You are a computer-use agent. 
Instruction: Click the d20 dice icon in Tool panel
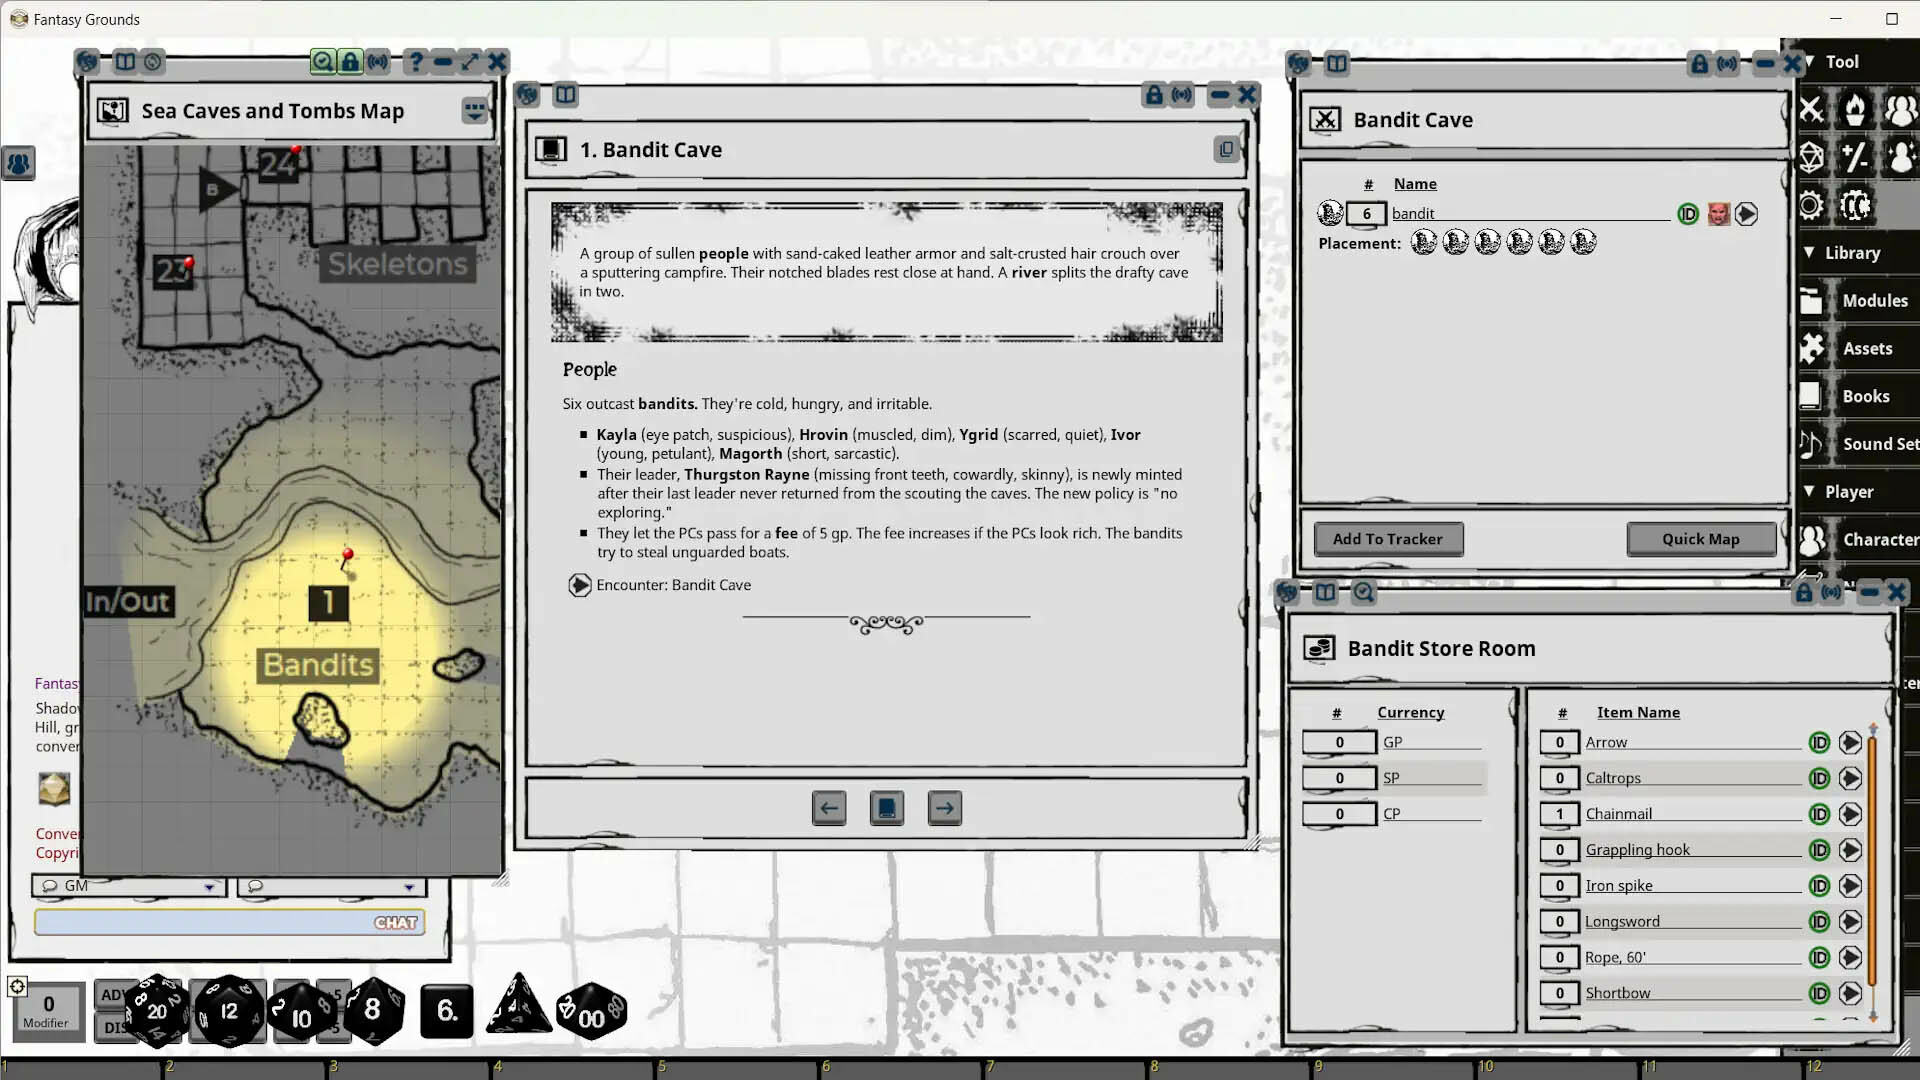[x=1812, y=157]
